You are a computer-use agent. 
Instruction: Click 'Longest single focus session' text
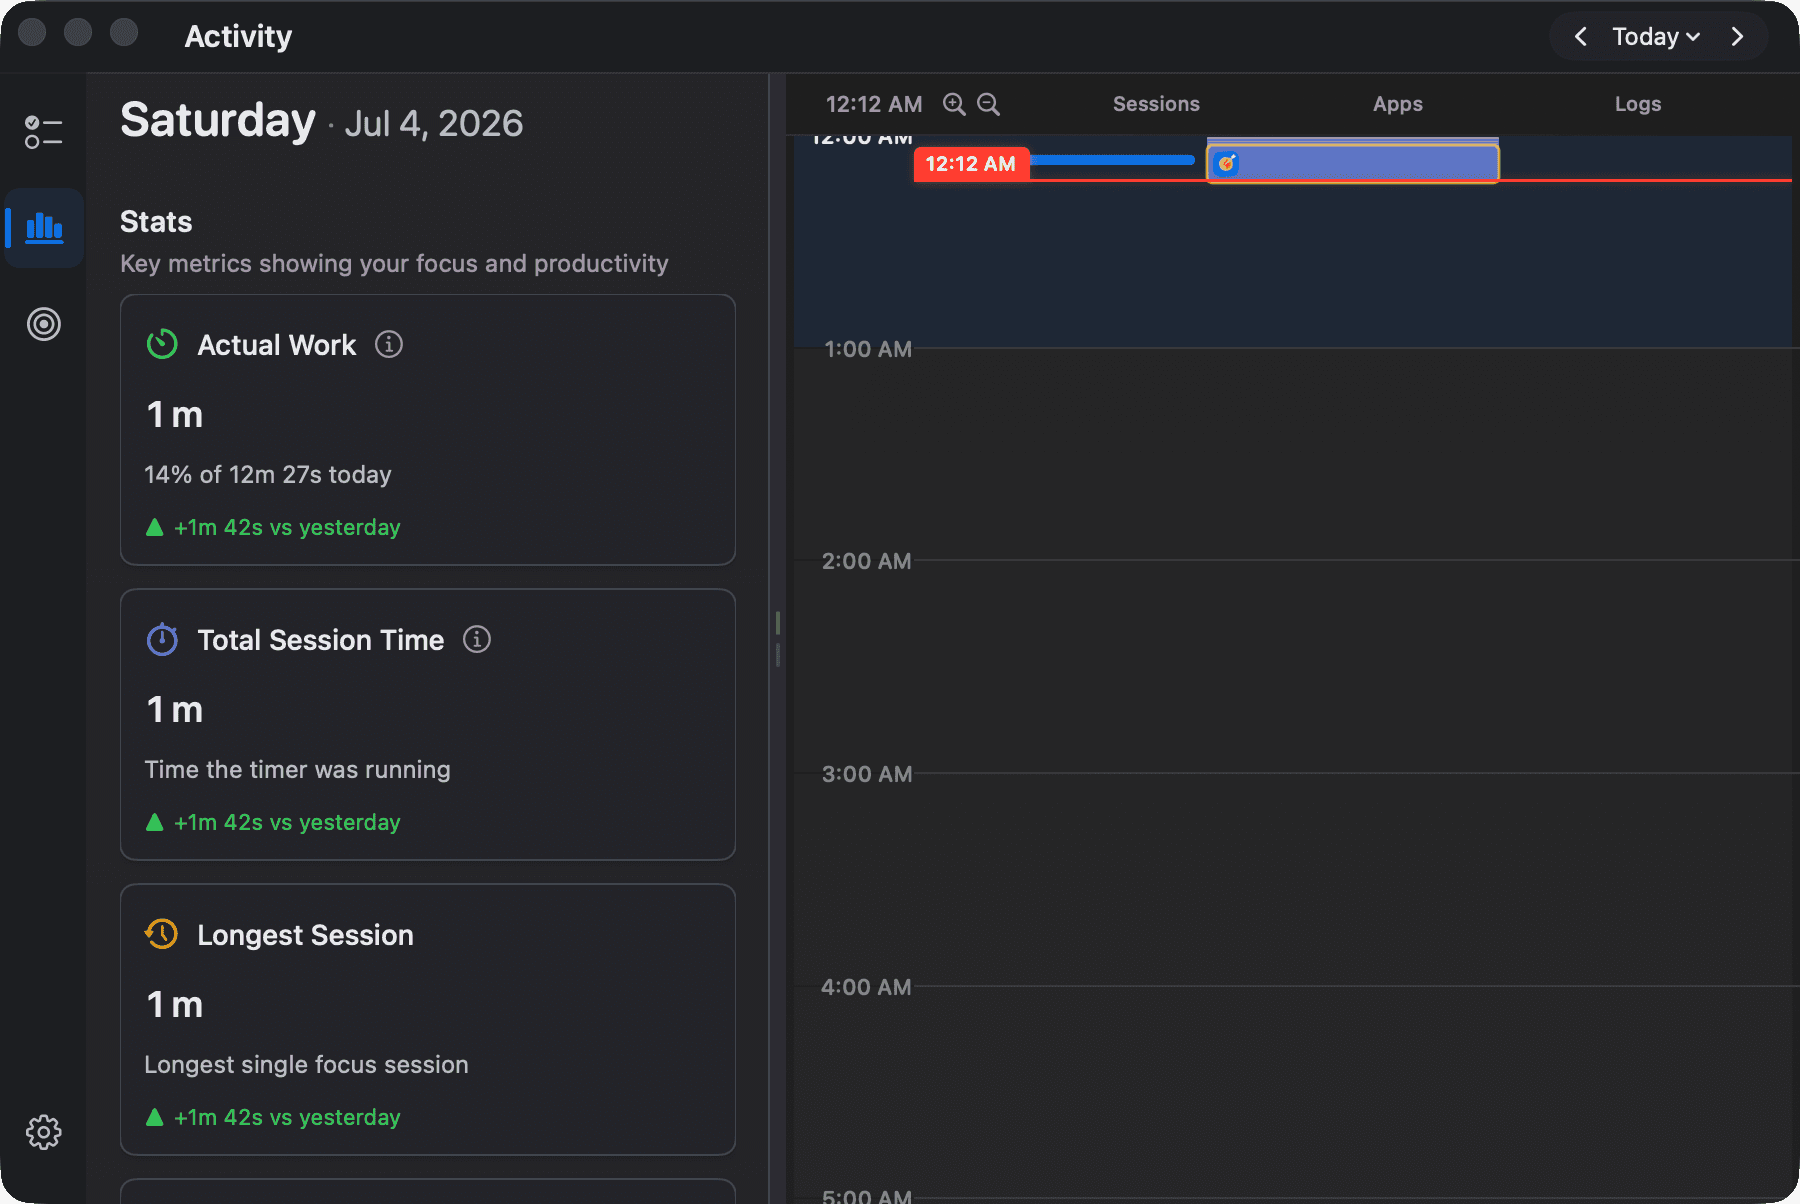pos(306,1064)
